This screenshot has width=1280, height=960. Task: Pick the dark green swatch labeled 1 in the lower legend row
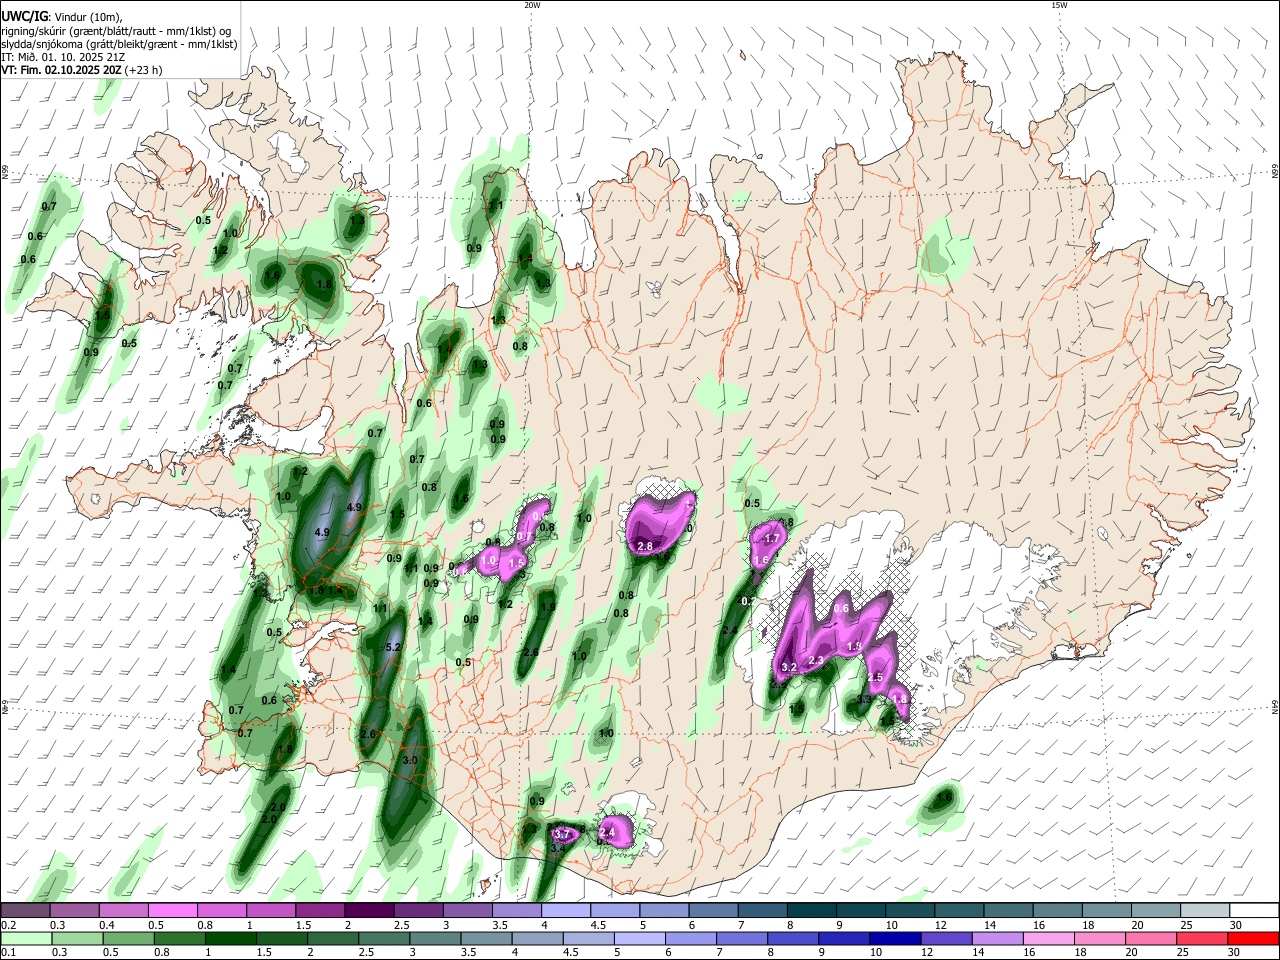(x=231, y=939)
